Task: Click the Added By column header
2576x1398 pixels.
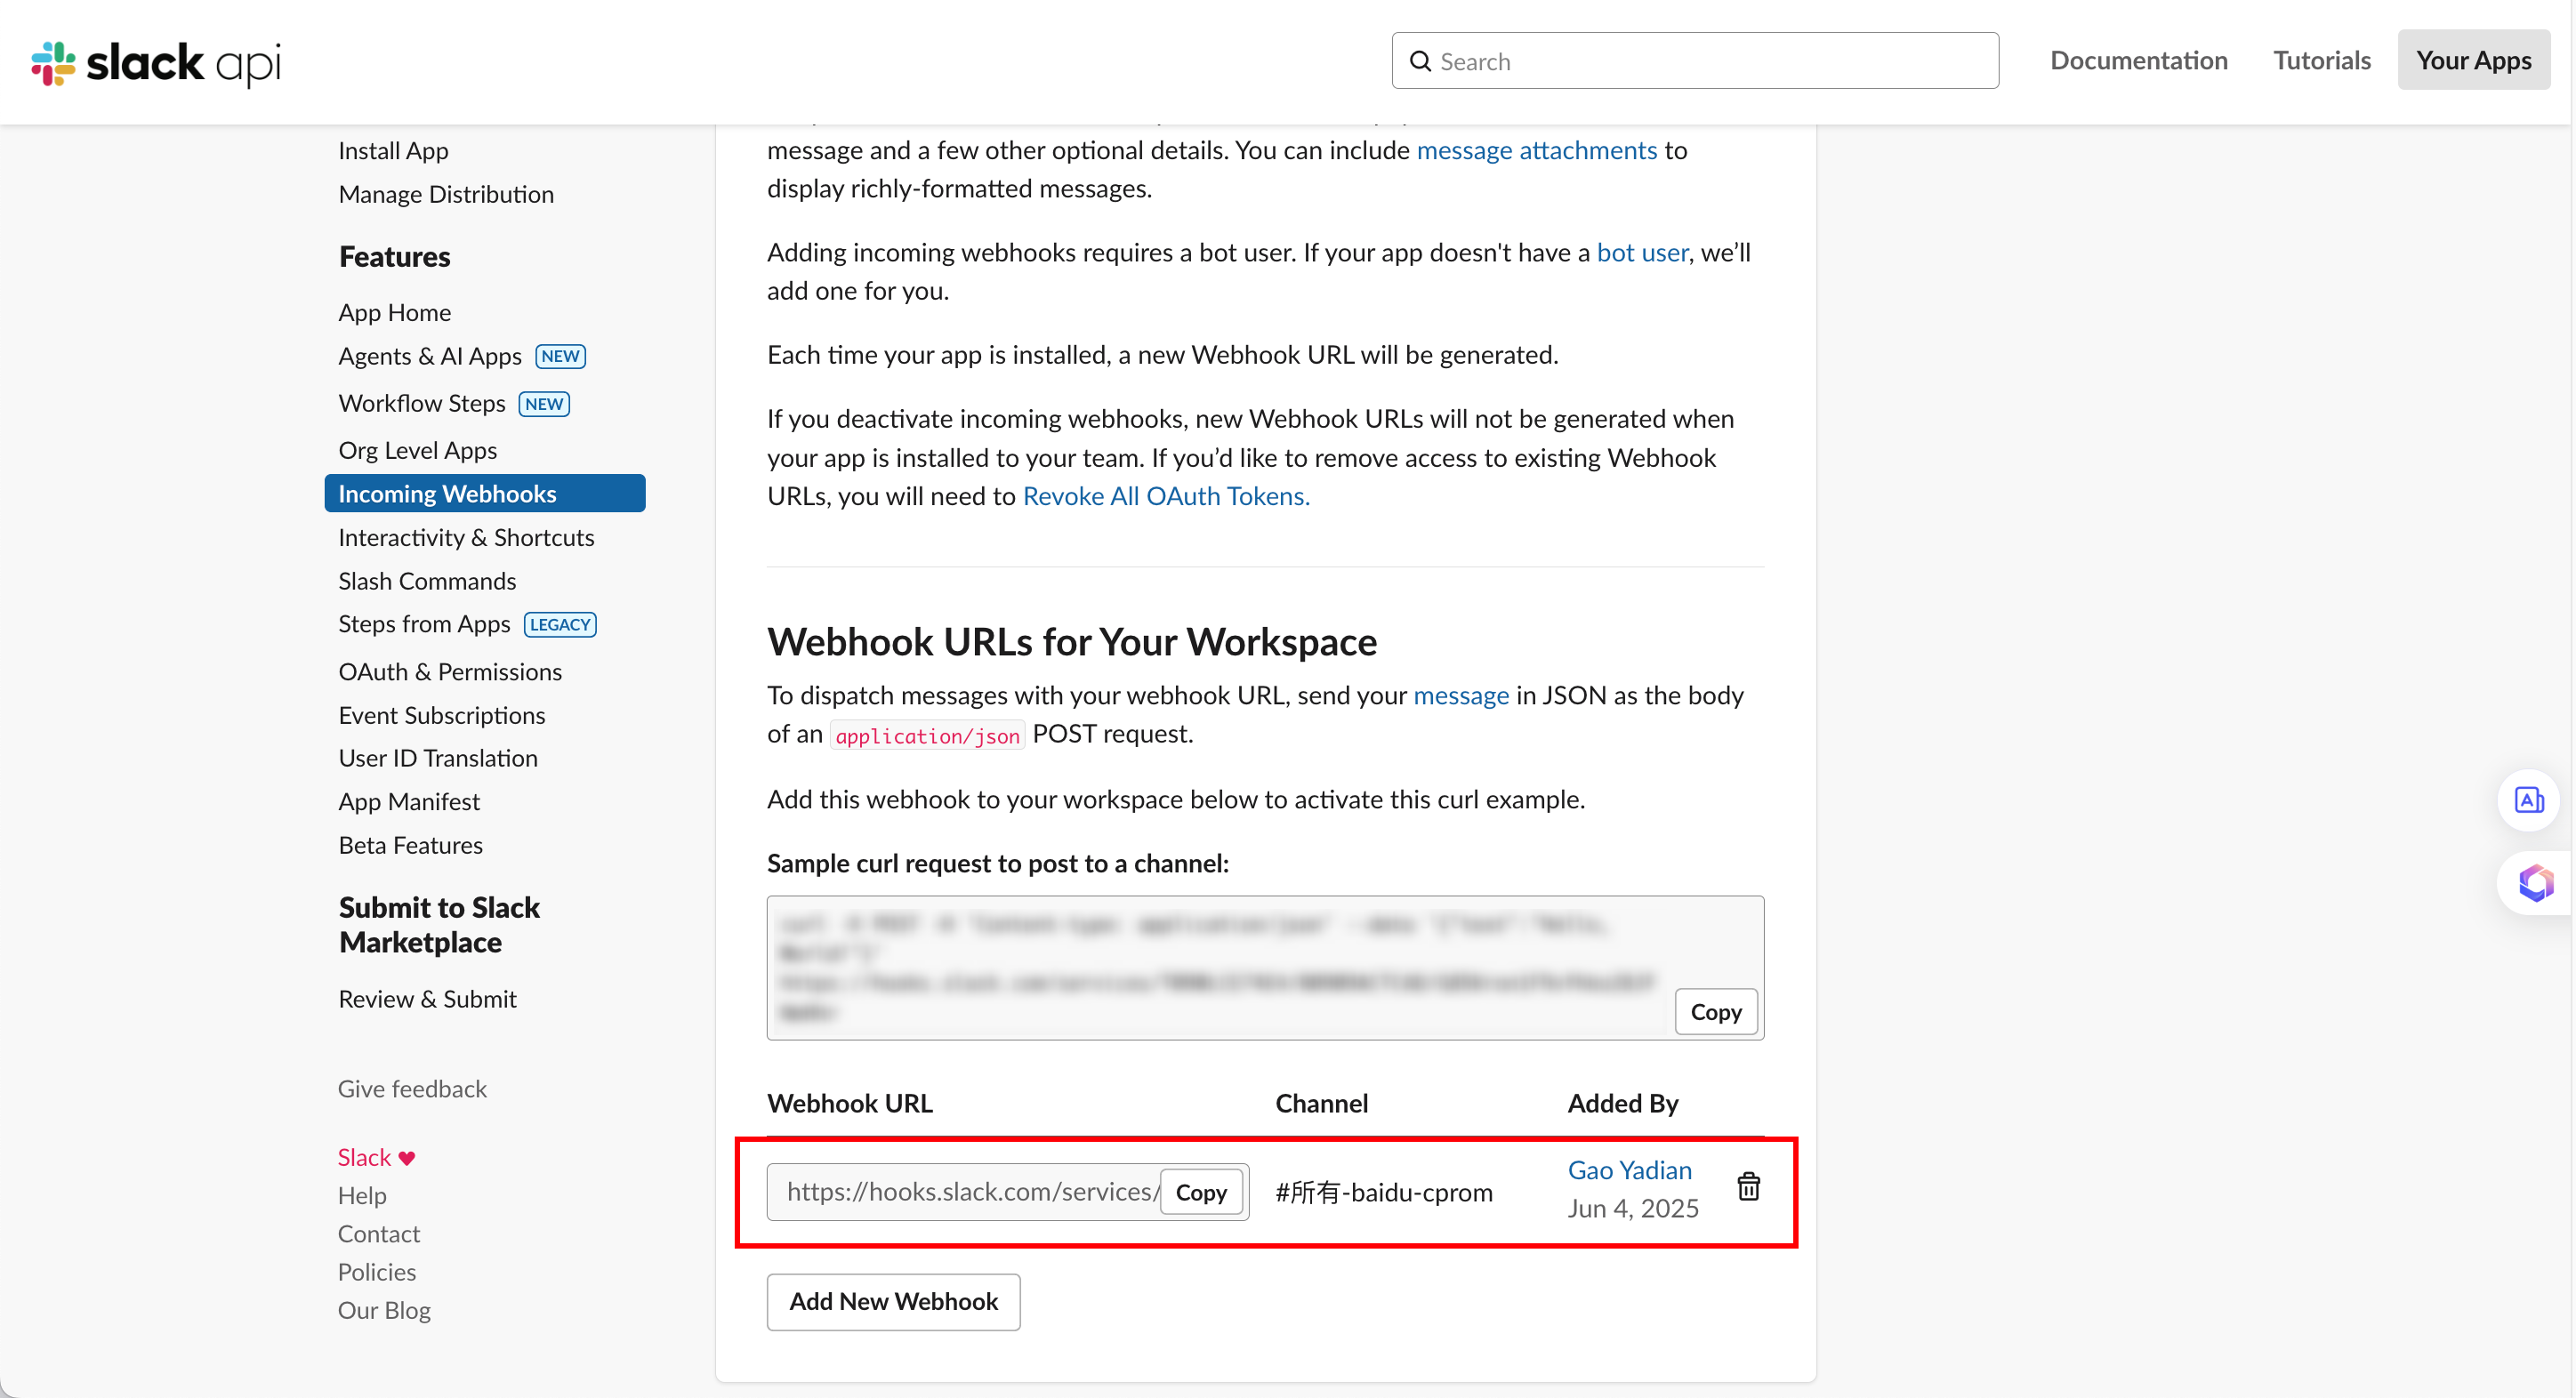Action: [x=1622, y=1103]
